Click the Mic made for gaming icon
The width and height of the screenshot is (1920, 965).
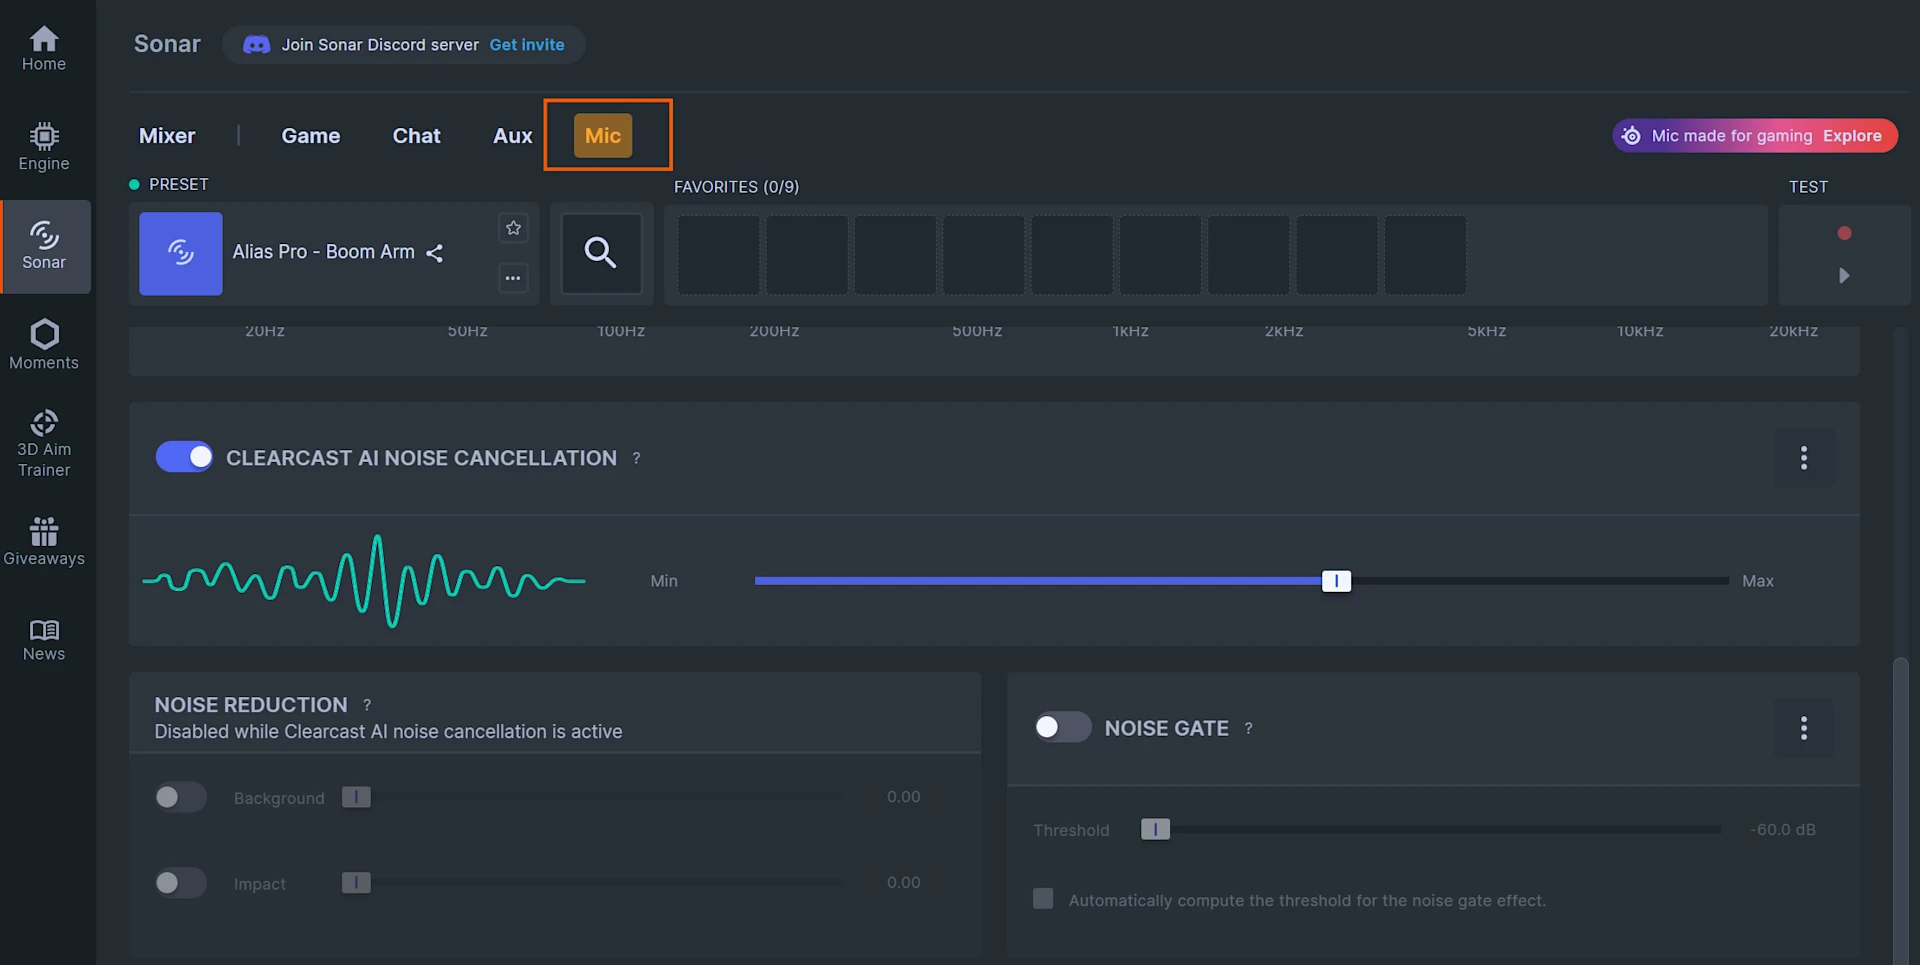pyautogui.click(x=1631, y=136)
